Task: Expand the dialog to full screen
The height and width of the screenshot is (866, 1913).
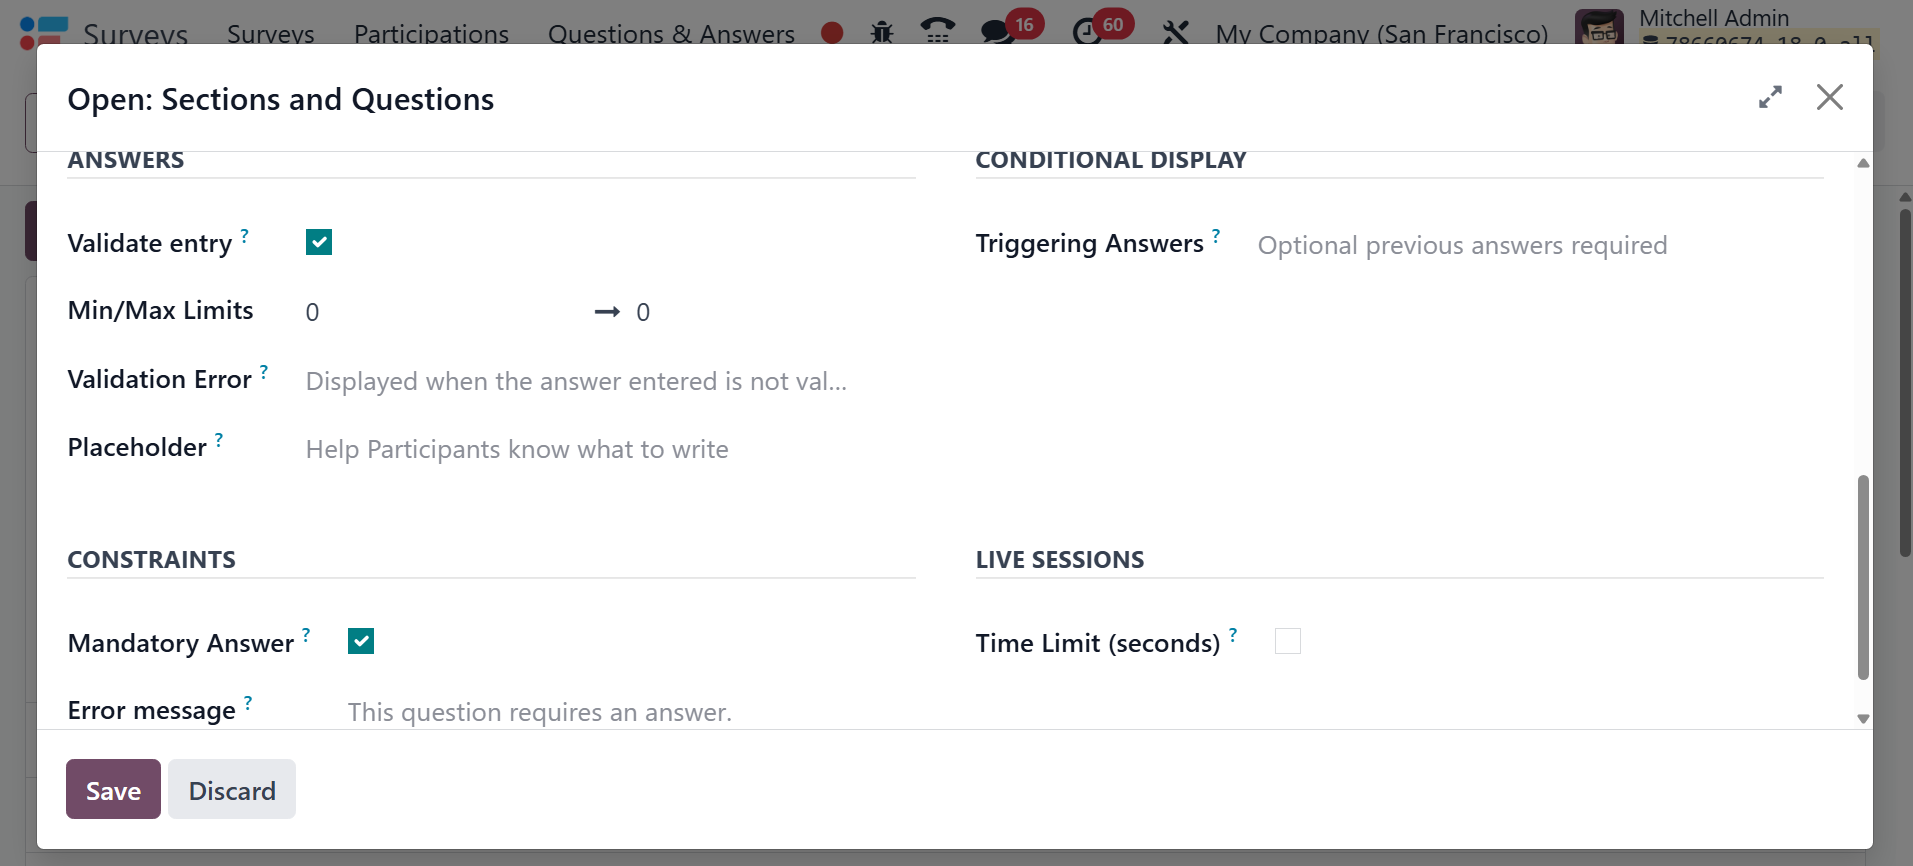Action: coord(1770,97)
